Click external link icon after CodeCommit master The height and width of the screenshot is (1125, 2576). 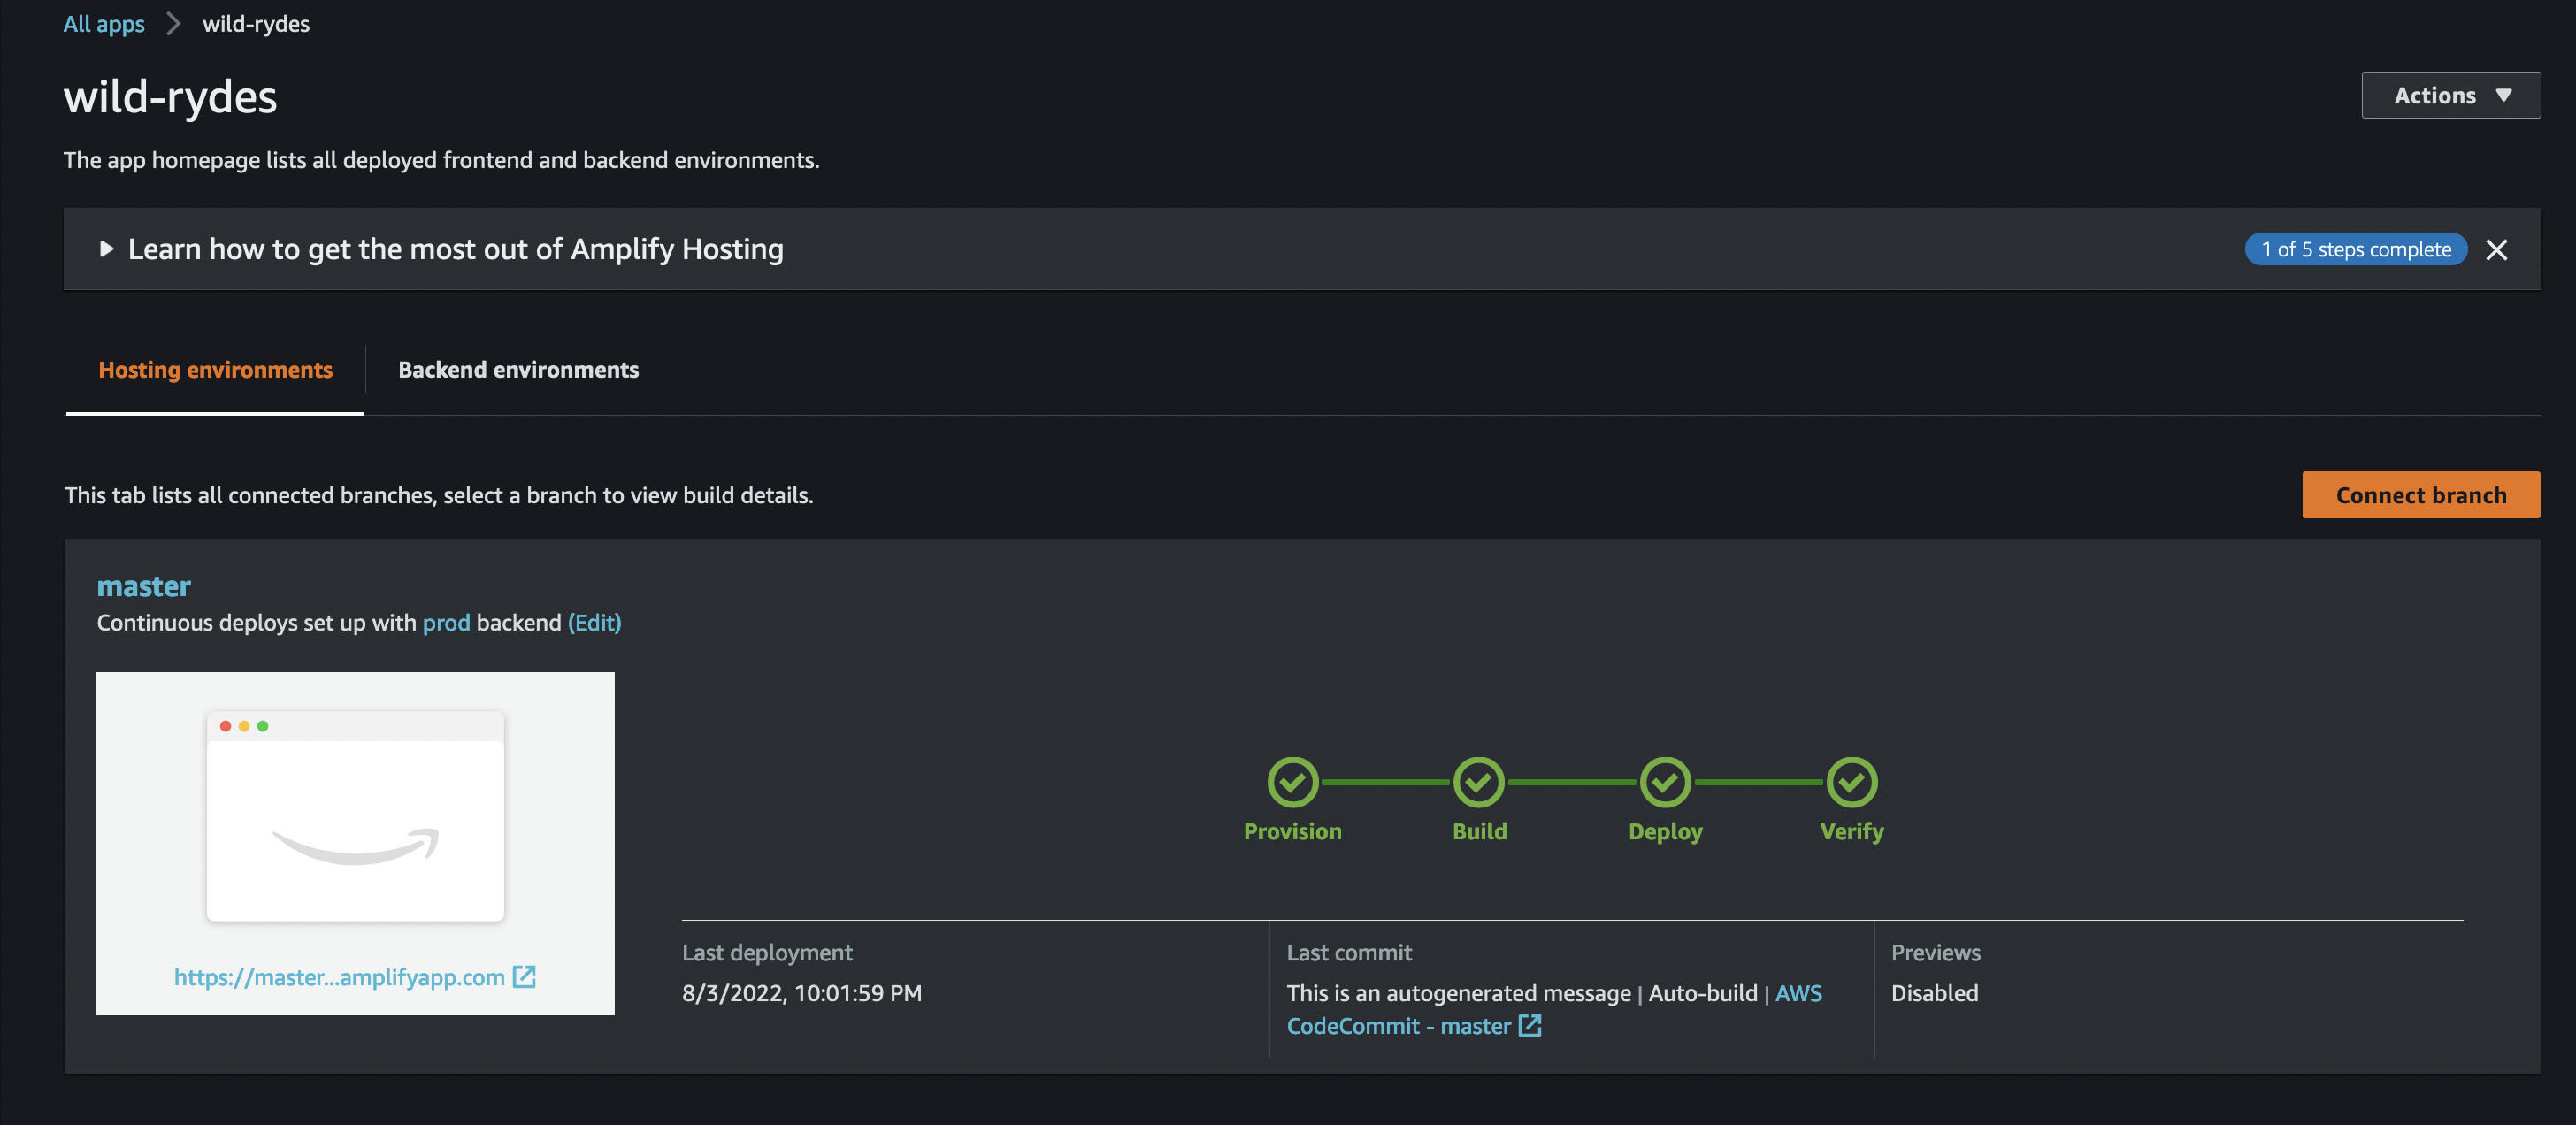pyautogui.click(x=1530, y=1025)
